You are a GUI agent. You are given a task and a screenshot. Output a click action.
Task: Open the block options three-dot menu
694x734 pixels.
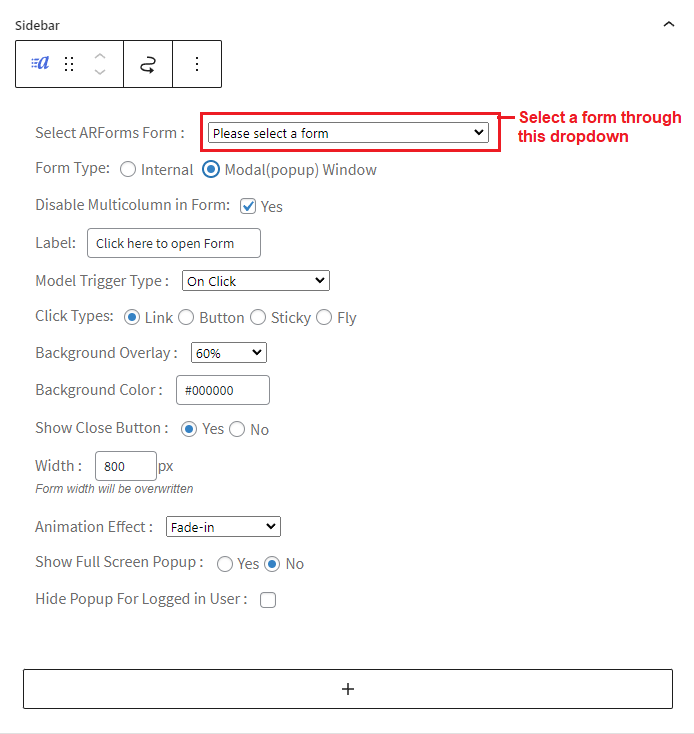click(x=197, y=64)
